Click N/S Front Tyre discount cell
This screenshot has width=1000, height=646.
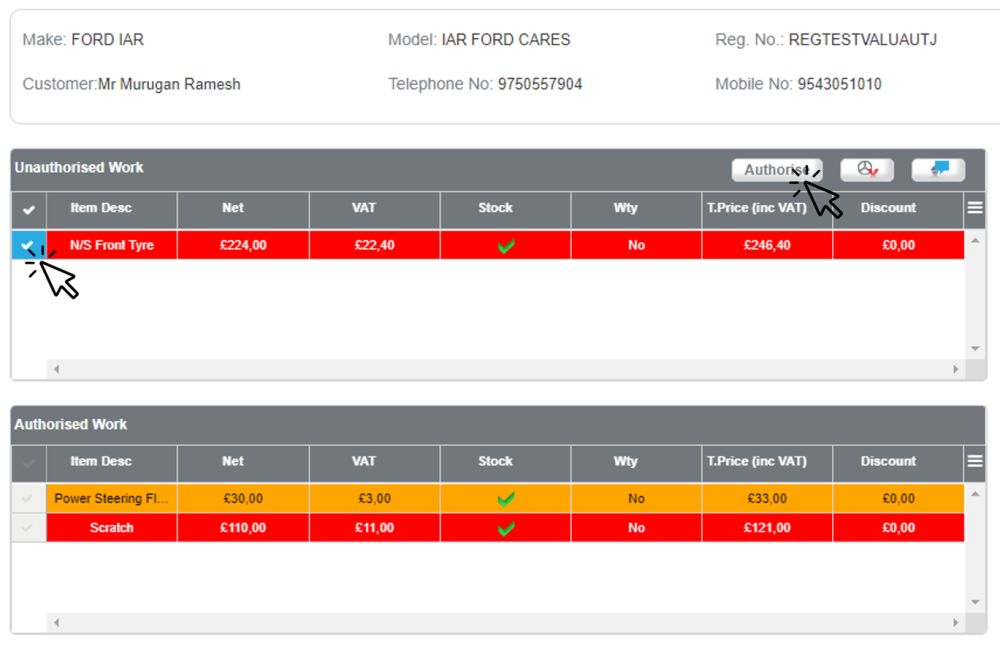tap(898, 245)
